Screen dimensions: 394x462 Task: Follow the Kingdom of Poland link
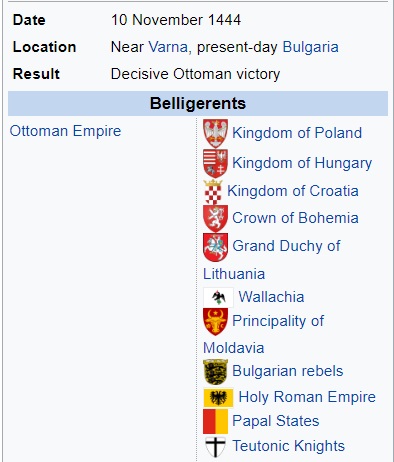click(x=297, y=133)
